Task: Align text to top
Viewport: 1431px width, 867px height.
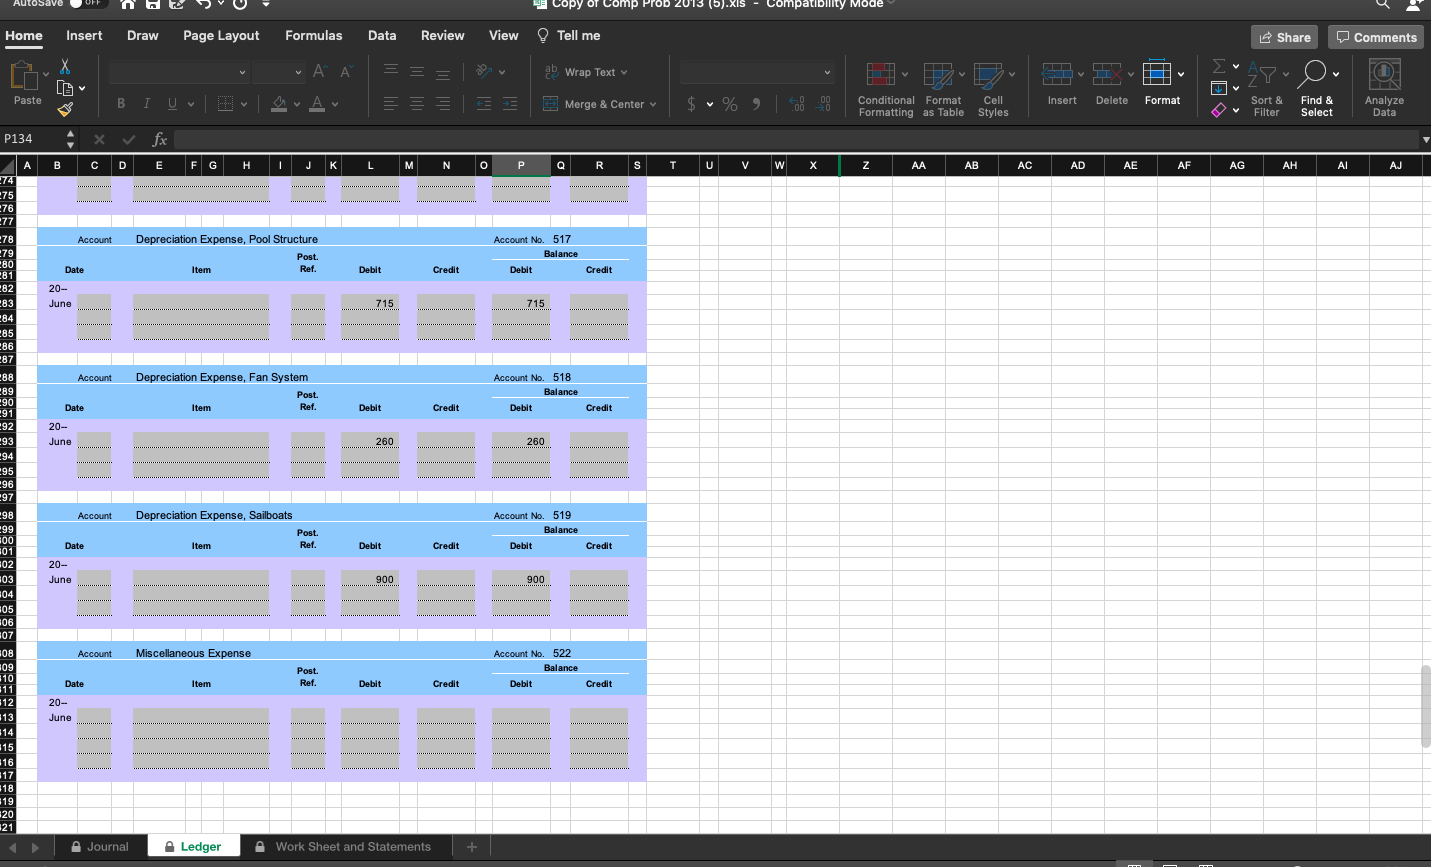Action: (x=391, y=72)
